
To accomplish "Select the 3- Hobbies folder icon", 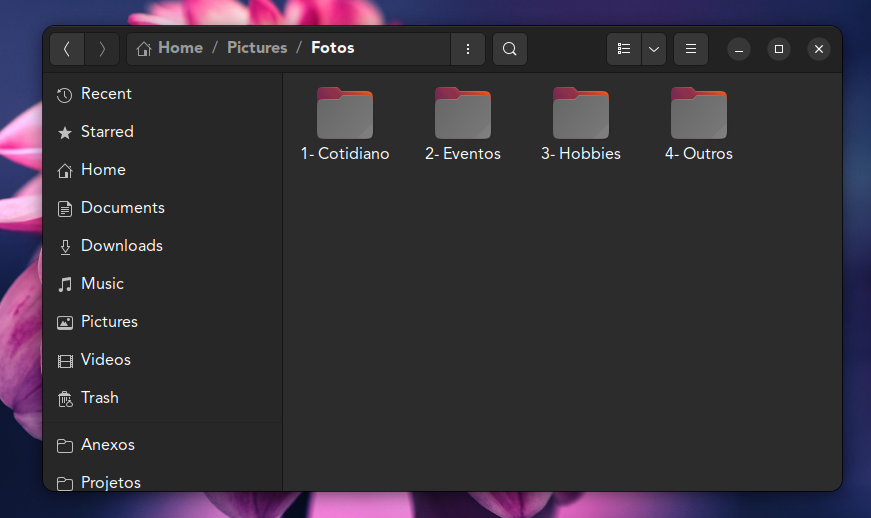I will [x=581, y=113].
